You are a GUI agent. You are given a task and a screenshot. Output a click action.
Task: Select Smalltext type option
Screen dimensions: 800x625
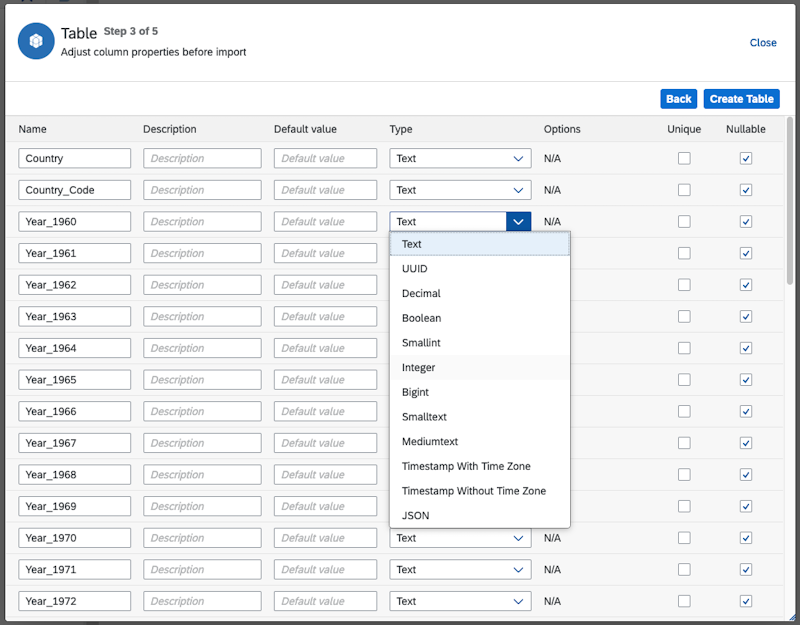(x=480, y=417)
